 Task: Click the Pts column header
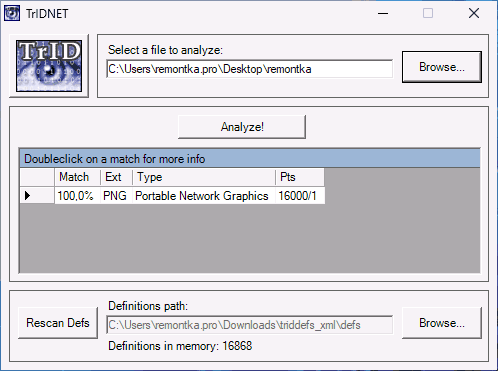(x=300, y=177)
